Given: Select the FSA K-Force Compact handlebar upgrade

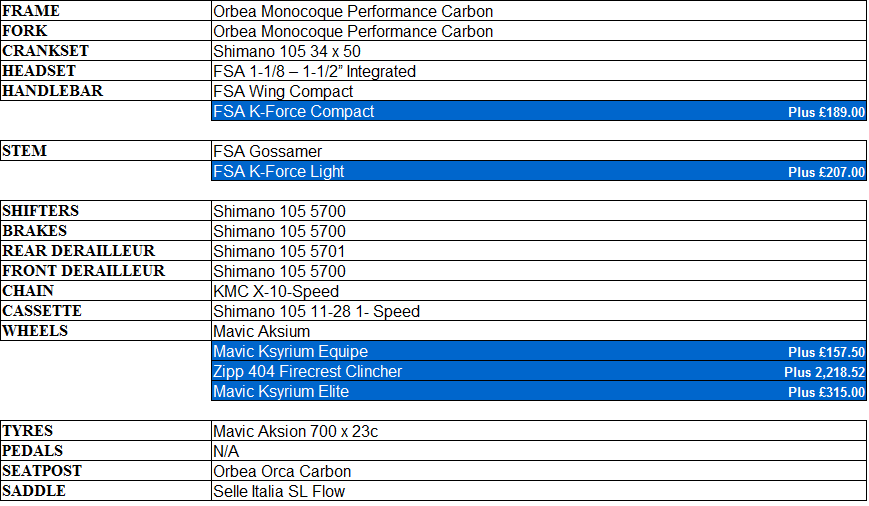Looking at the screenshot, I should [x=294, y=112].
